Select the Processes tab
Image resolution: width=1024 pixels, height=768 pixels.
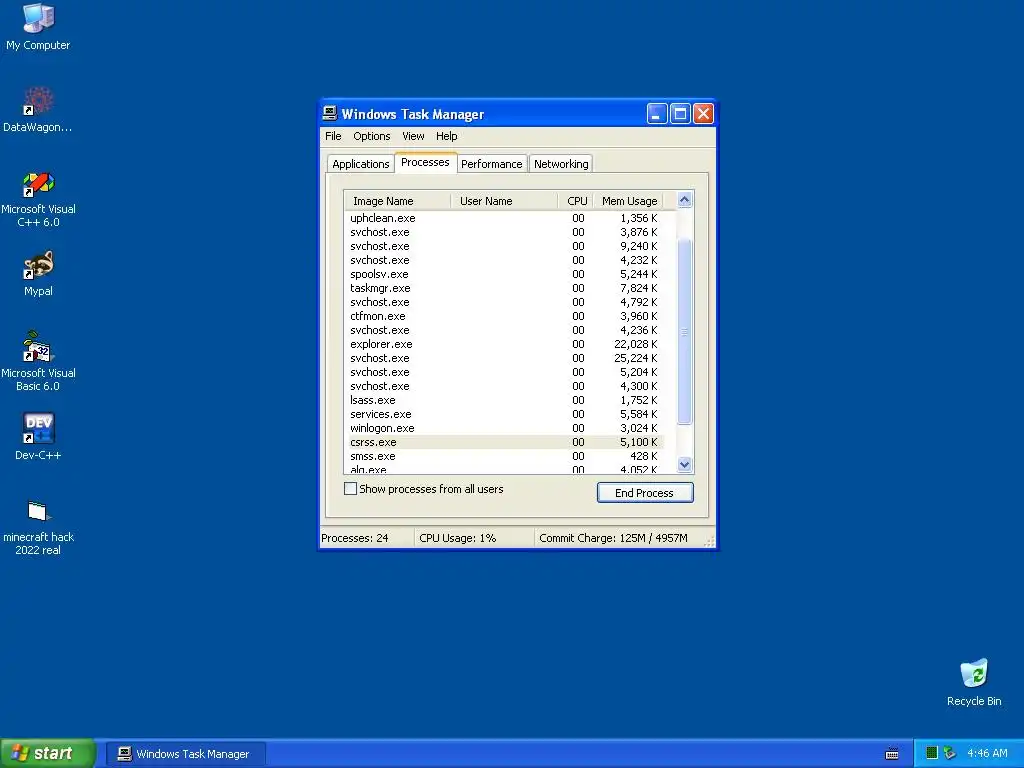point(425,163)
